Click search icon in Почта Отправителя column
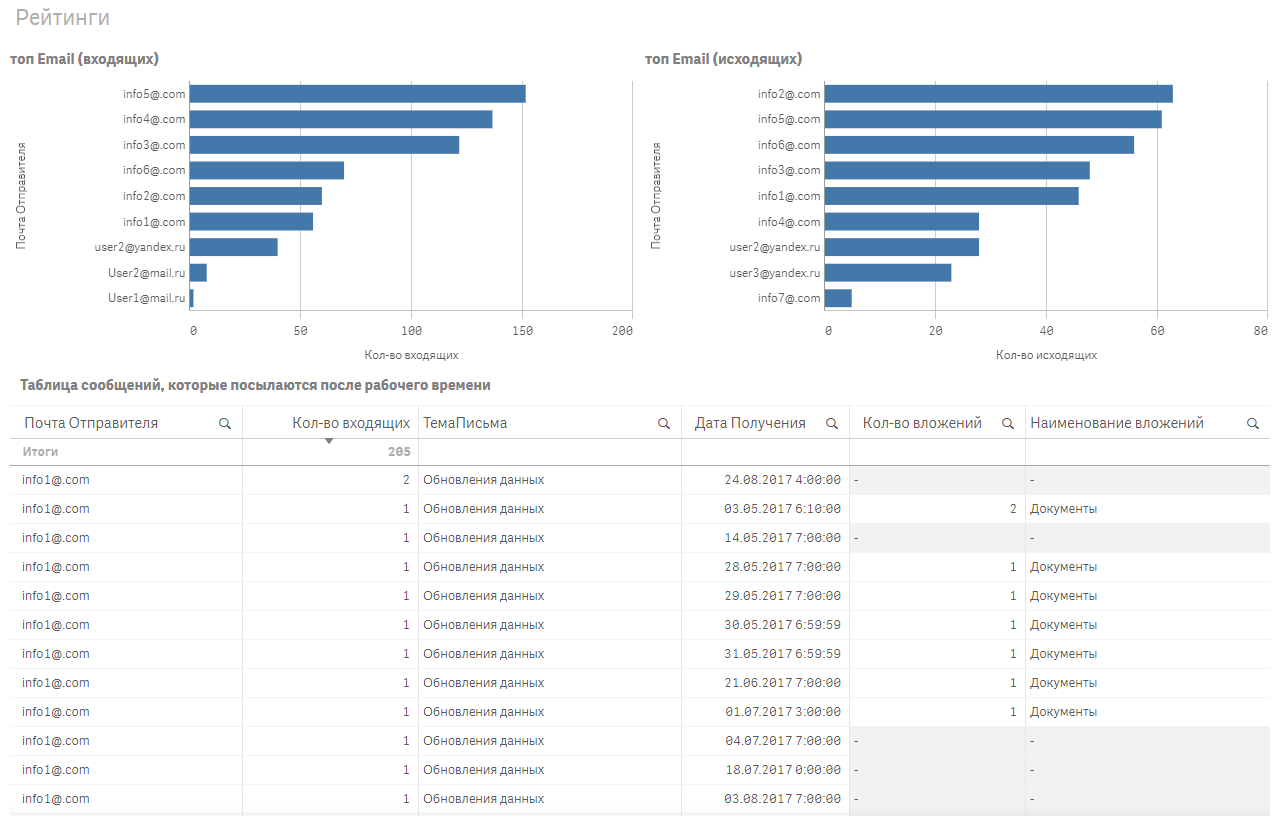Viewport: 1279px width, 816px height. (x=225, y=424)
